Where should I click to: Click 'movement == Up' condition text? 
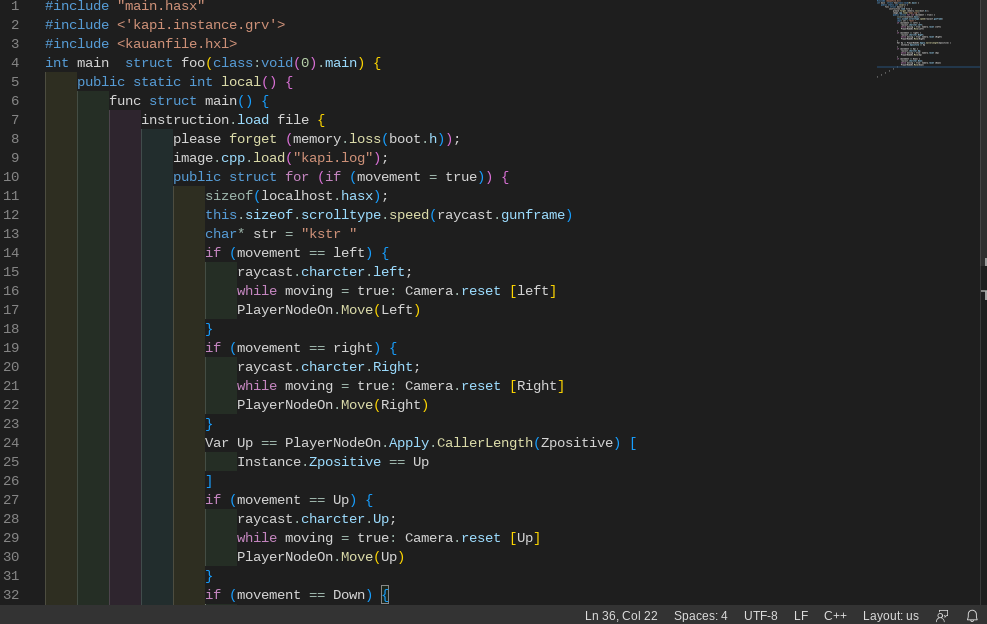[293, 500]
